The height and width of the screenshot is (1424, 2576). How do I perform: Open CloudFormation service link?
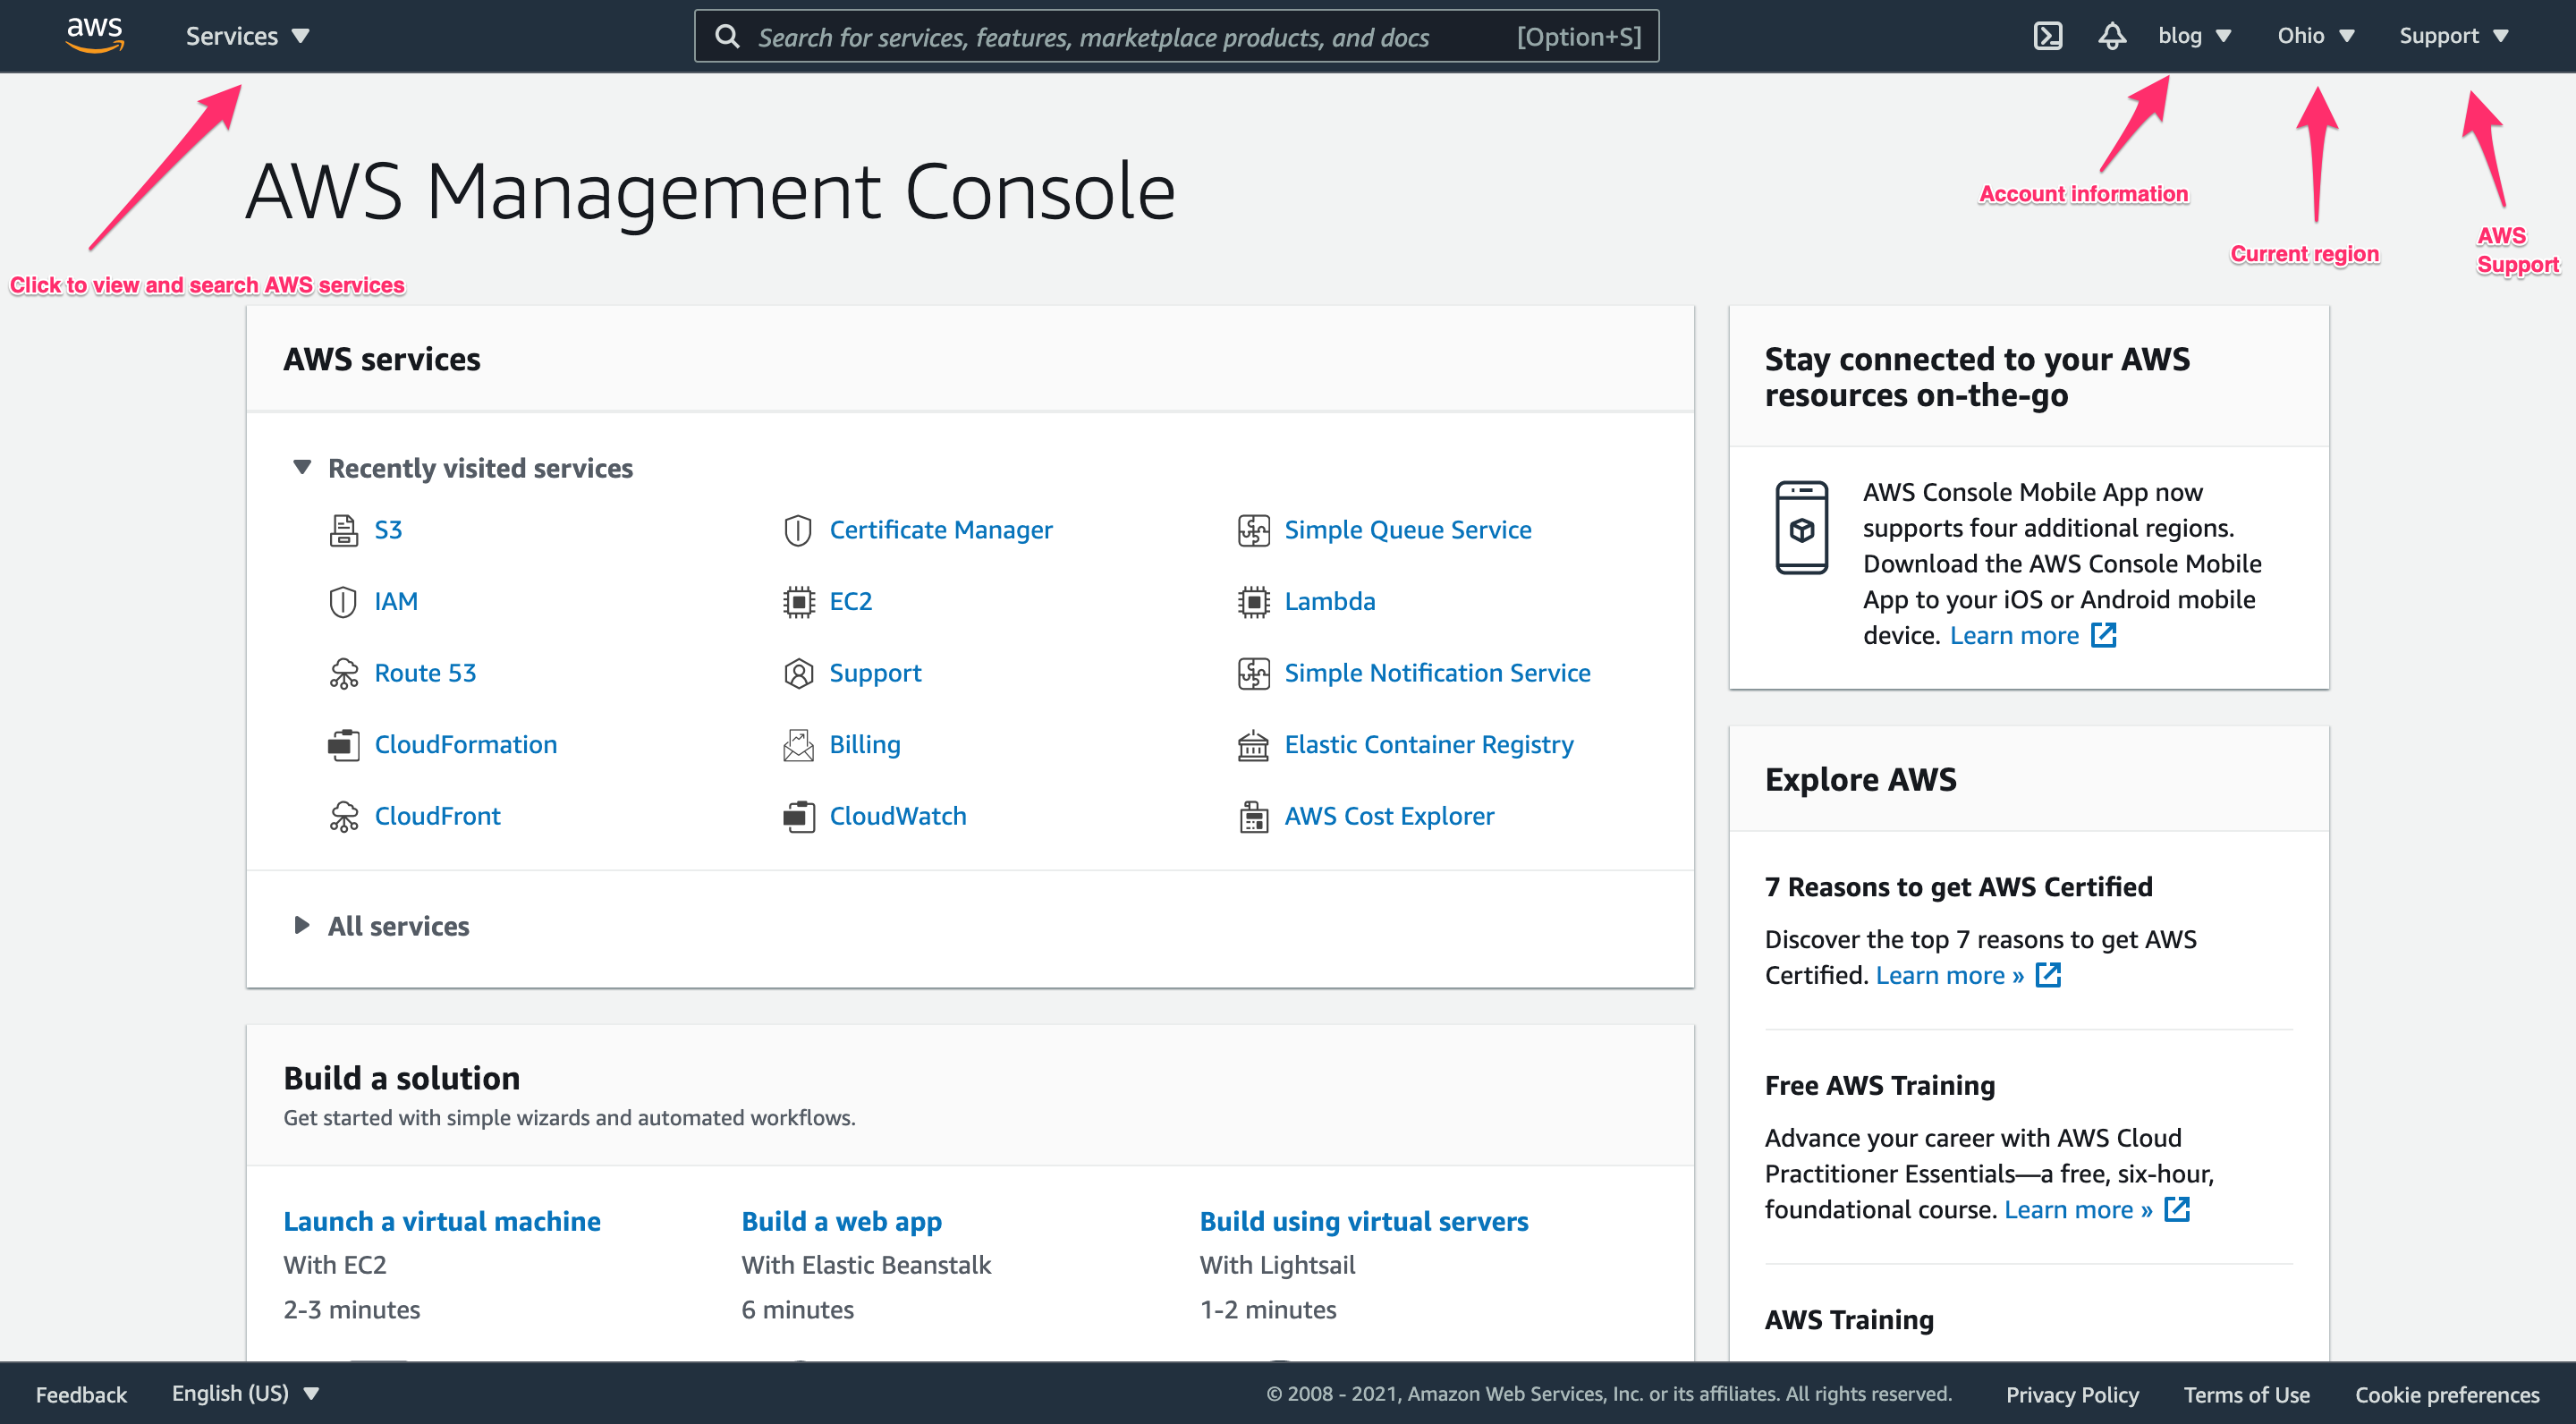tap(466, 745)
